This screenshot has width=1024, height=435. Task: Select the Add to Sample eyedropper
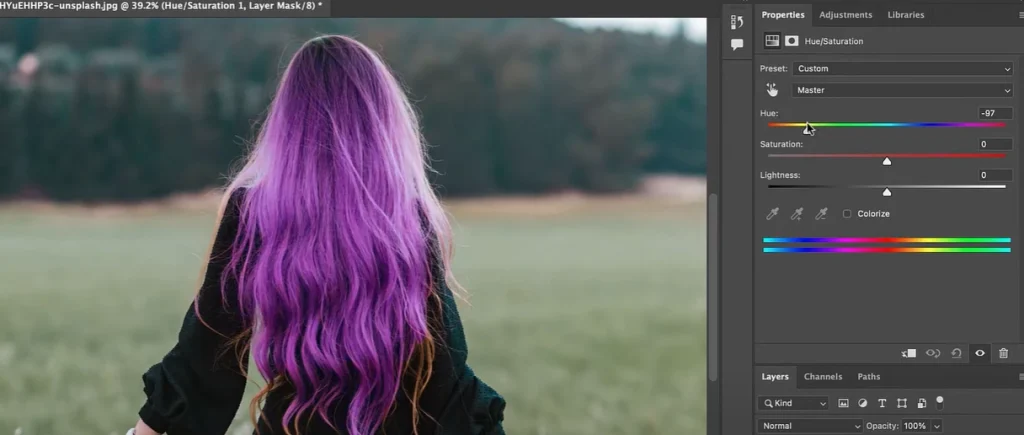[797, 213]
